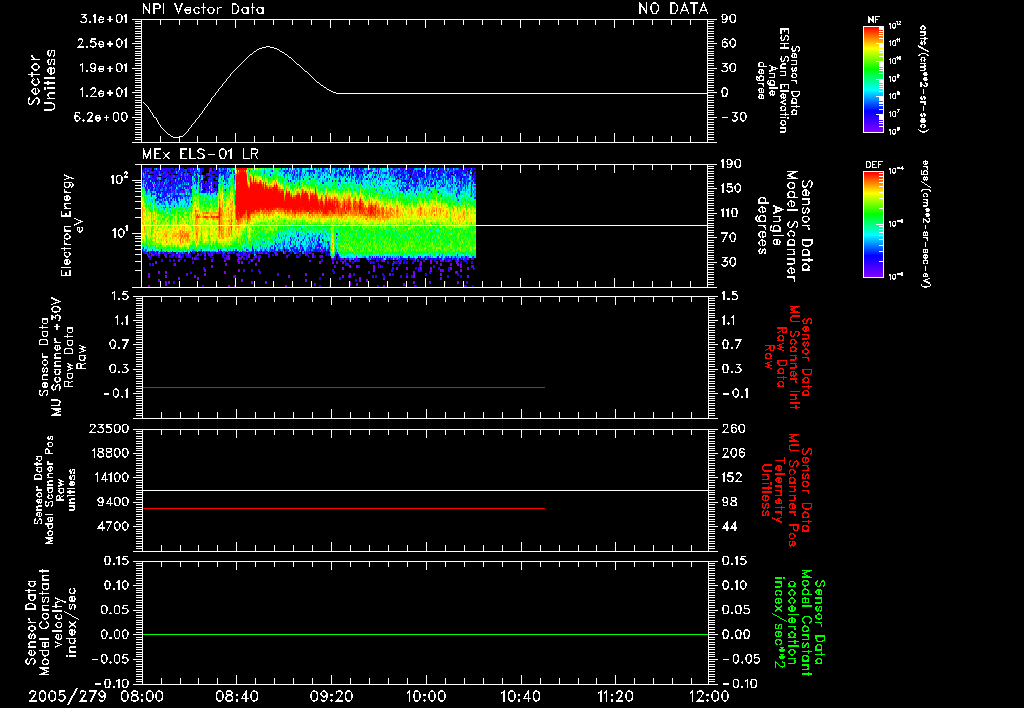Click the red high-flux region of ELS spectrogram
1024x708 pixels.
point(274,196)
